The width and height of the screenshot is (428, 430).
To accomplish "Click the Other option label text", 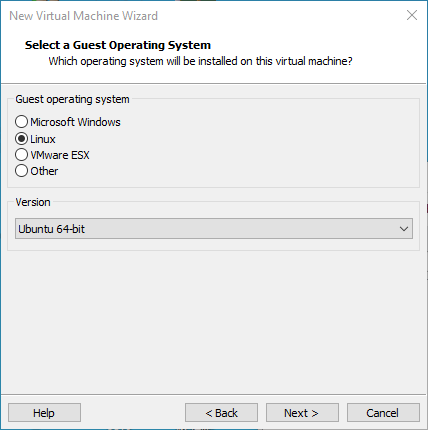I will [44, 171].
